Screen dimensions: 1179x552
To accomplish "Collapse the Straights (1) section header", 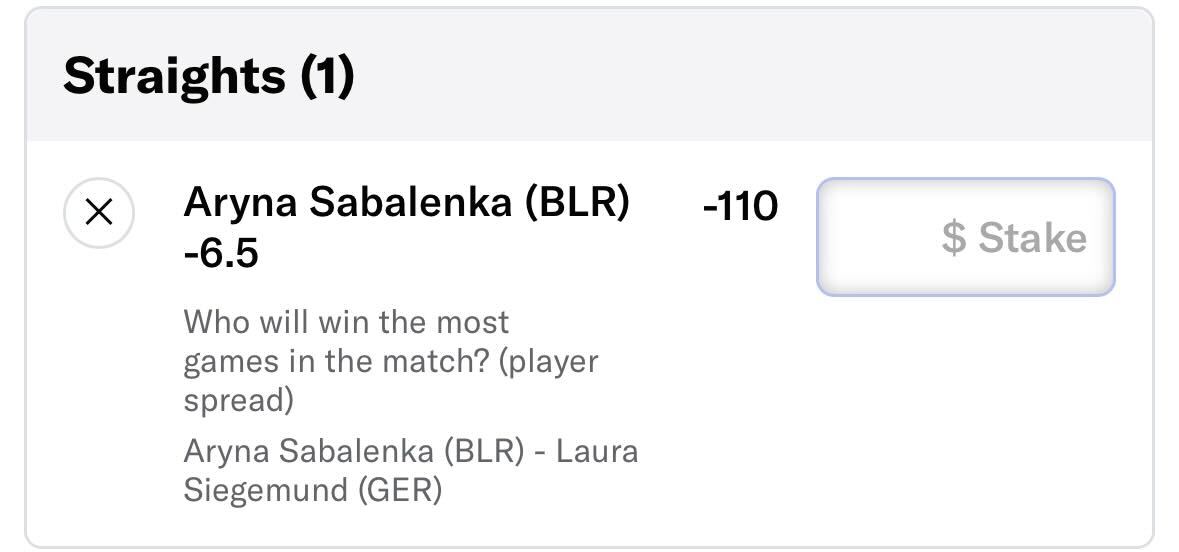I will pyautogui.click(x=590, y=75).
